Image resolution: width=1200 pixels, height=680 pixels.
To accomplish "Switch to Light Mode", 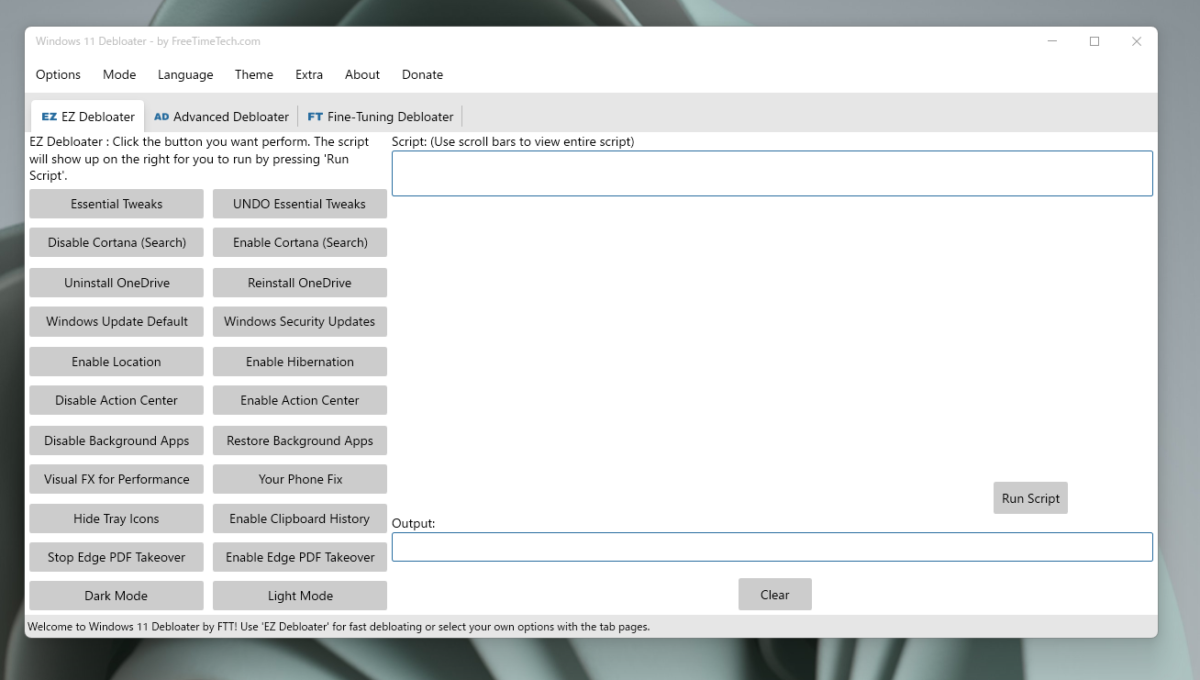I will point(300,596).
